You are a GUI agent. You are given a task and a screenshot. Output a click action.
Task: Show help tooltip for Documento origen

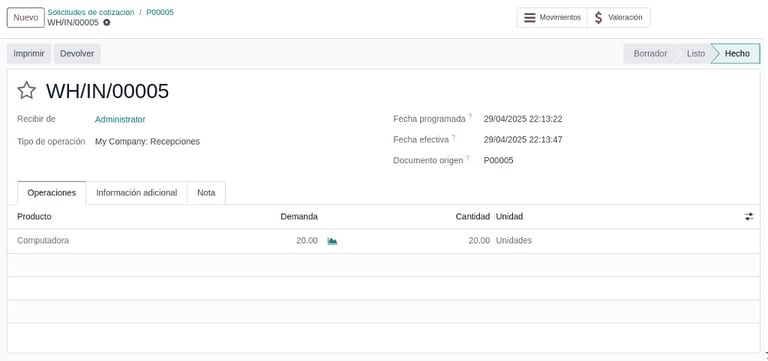click(x=468, y=158)
